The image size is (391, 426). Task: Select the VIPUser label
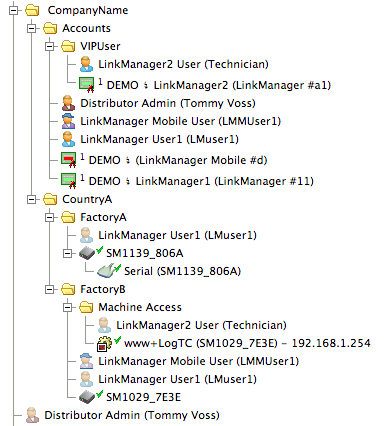[100, 46]
